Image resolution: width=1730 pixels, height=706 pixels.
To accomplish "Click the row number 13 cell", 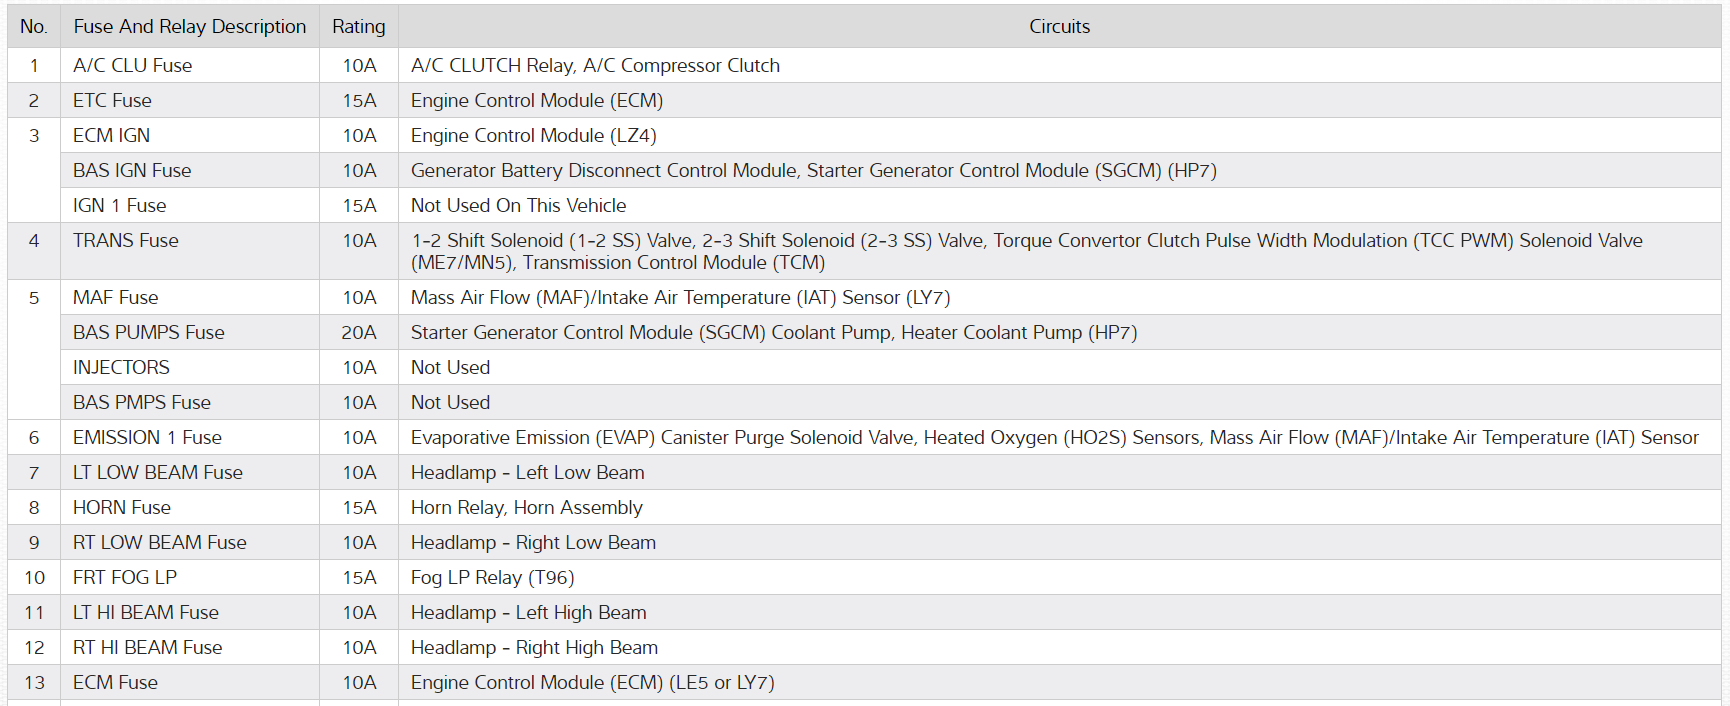I will pos(34,683).
